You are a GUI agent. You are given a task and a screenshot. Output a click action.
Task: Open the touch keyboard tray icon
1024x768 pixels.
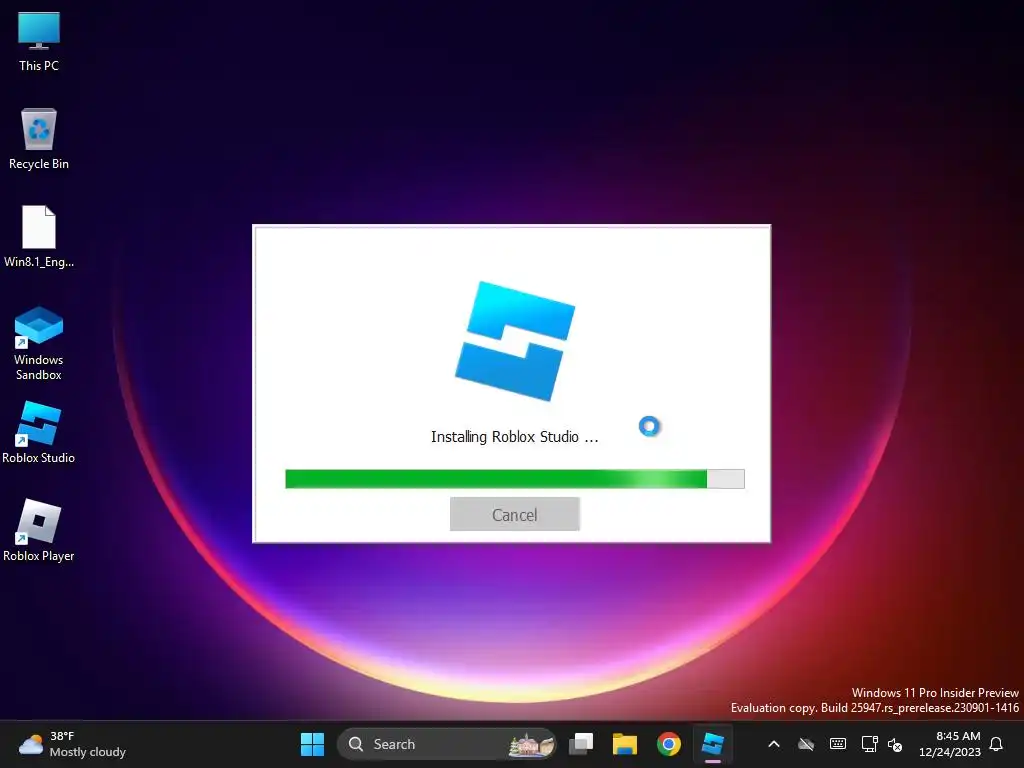click(x=838, y=744)
